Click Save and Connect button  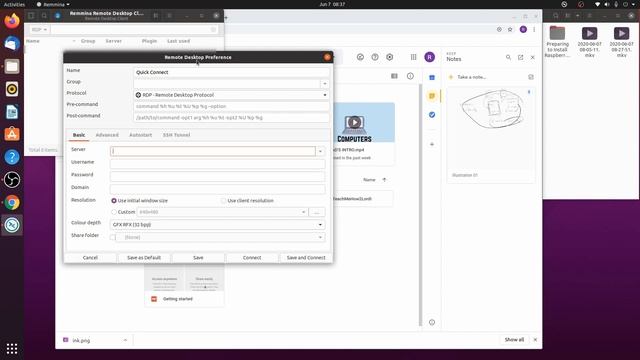coord(306,258)
